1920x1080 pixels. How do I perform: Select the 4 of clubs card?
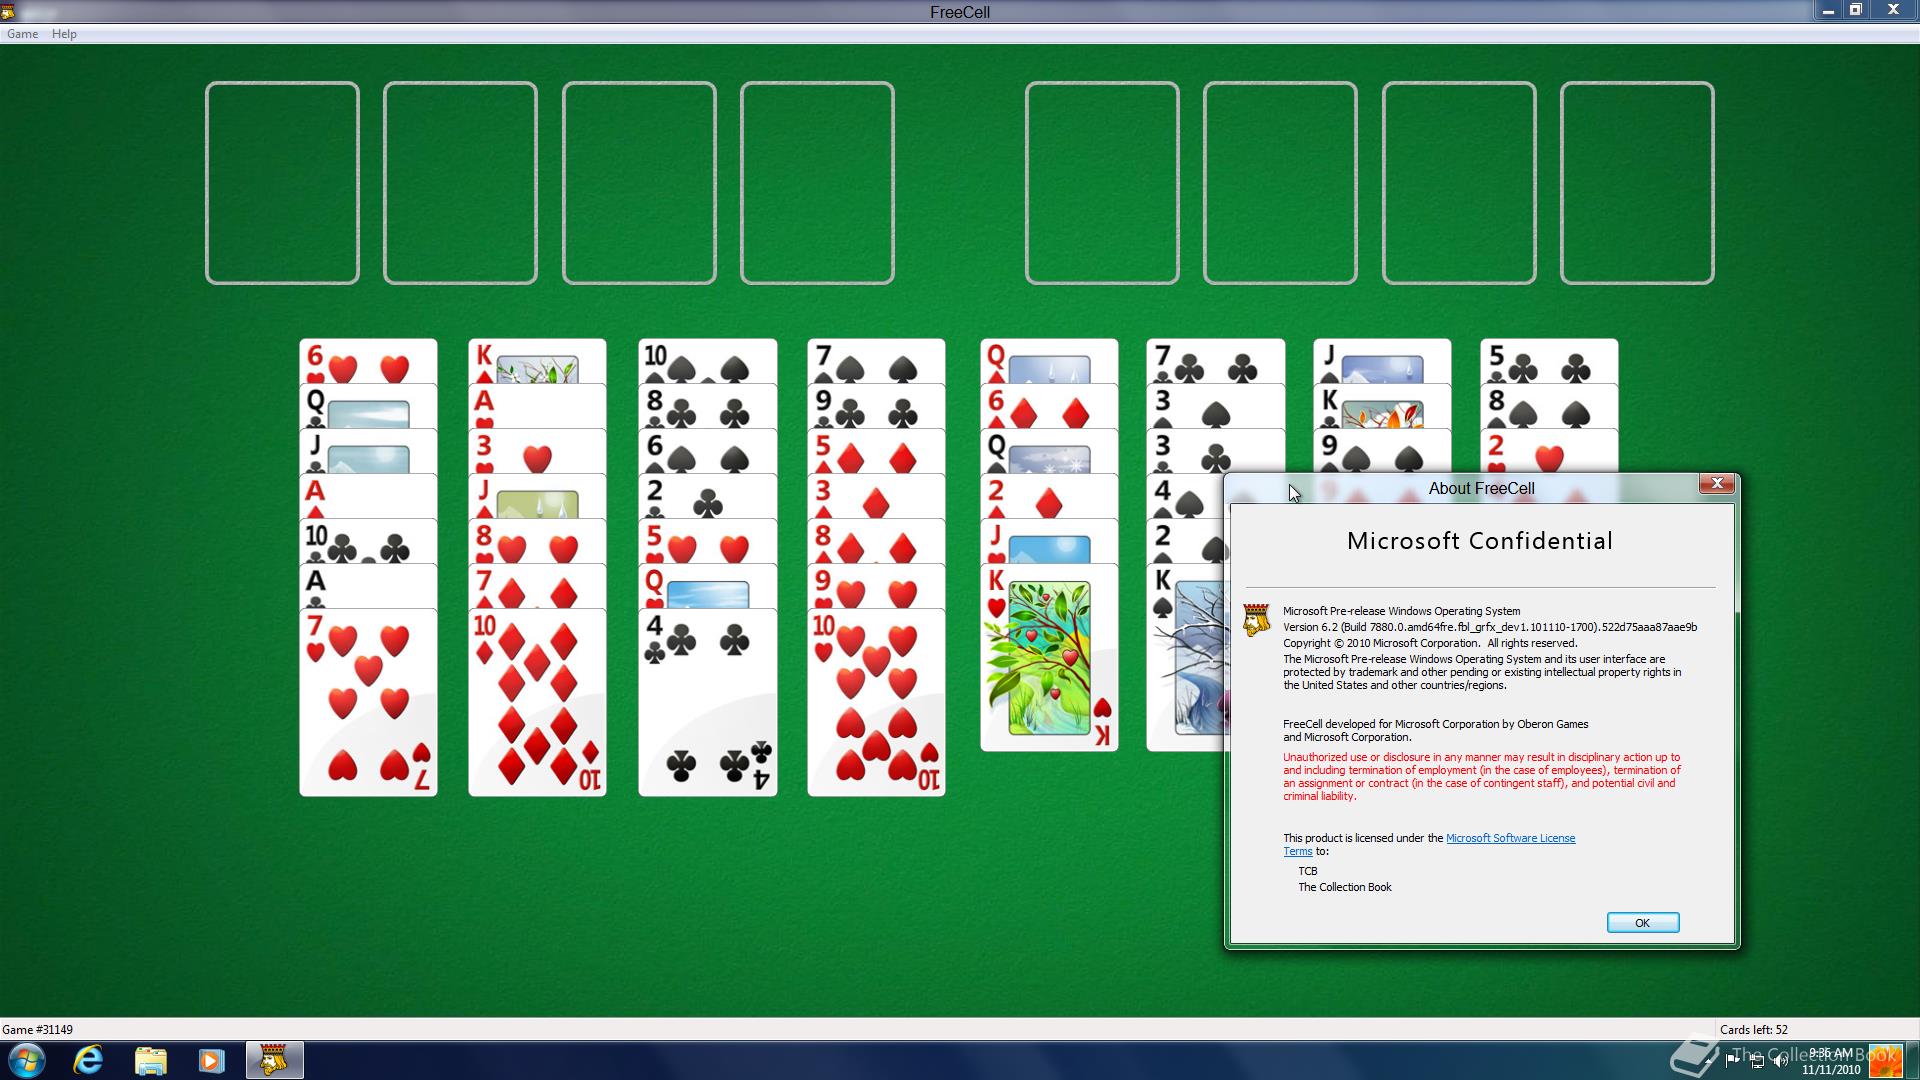tap(707, 700)
